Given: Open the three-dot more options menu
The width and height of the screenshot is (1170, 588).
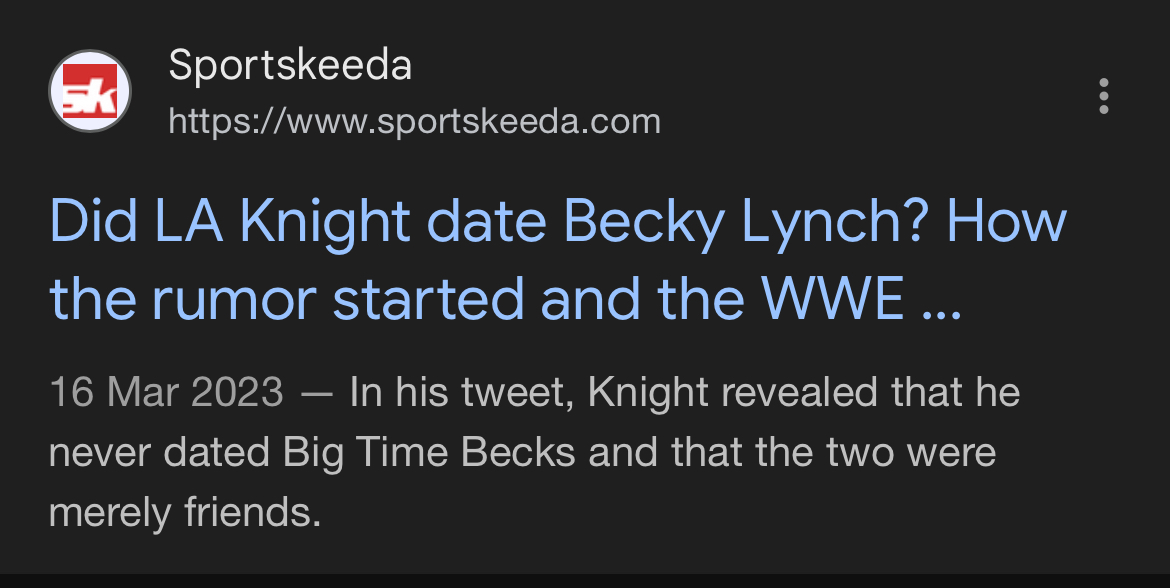Looking at the screenshot, I should [x=1104, y=96].
